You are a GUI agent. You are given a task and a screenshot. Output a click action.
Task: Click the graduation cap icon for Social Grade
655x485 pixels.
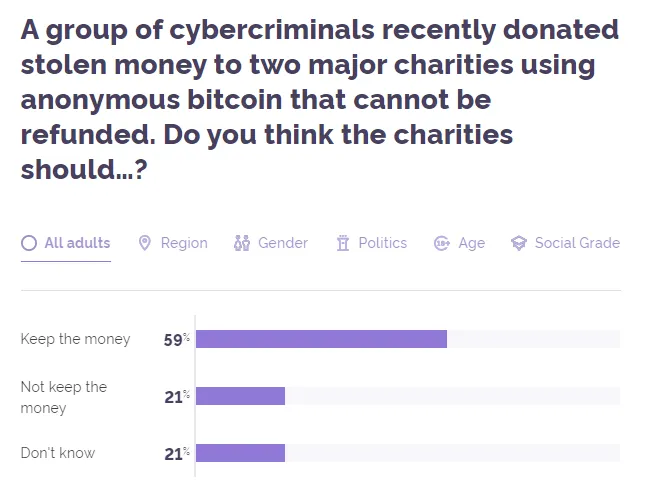pos(518,243)
